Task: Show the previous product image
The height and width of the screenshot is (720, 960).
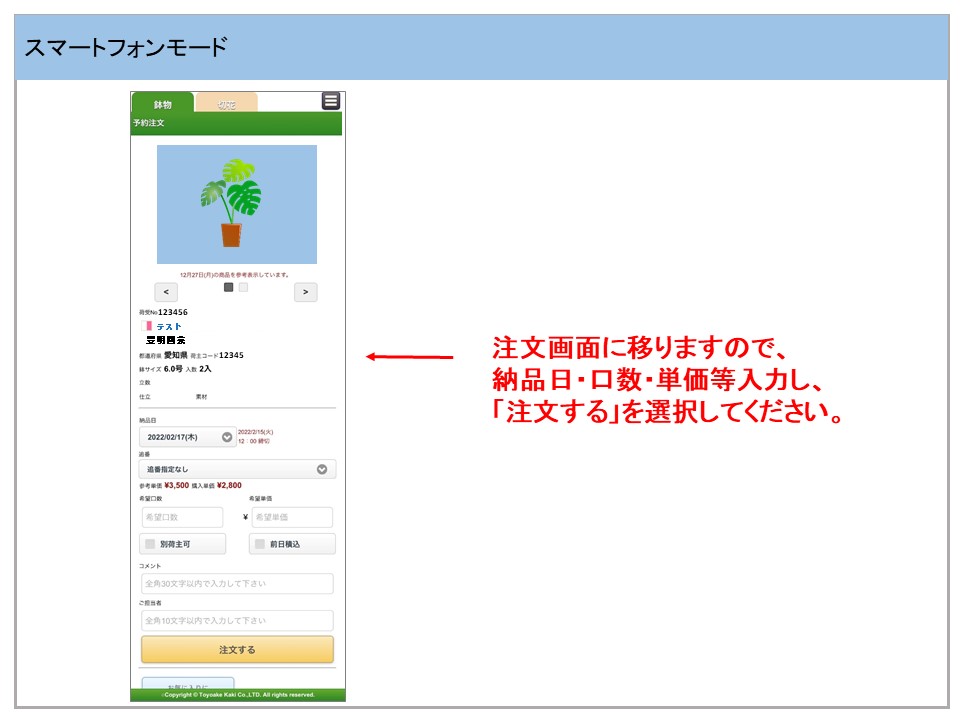Action: 166,292
